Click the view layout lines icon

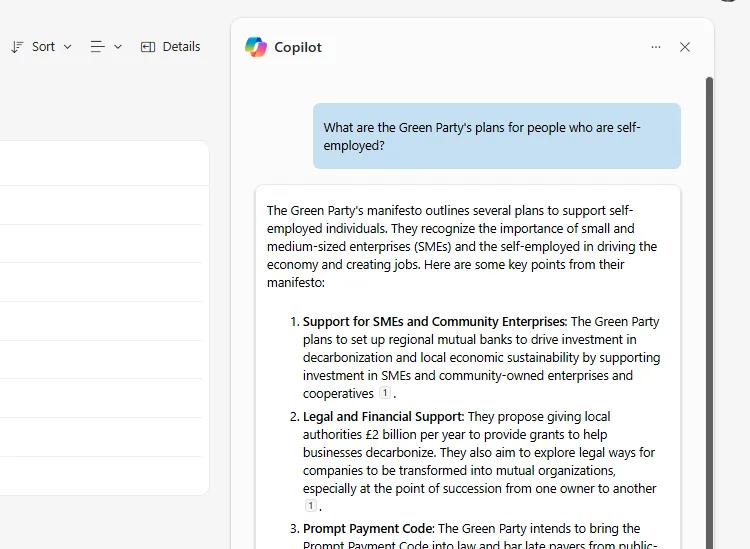97,47
